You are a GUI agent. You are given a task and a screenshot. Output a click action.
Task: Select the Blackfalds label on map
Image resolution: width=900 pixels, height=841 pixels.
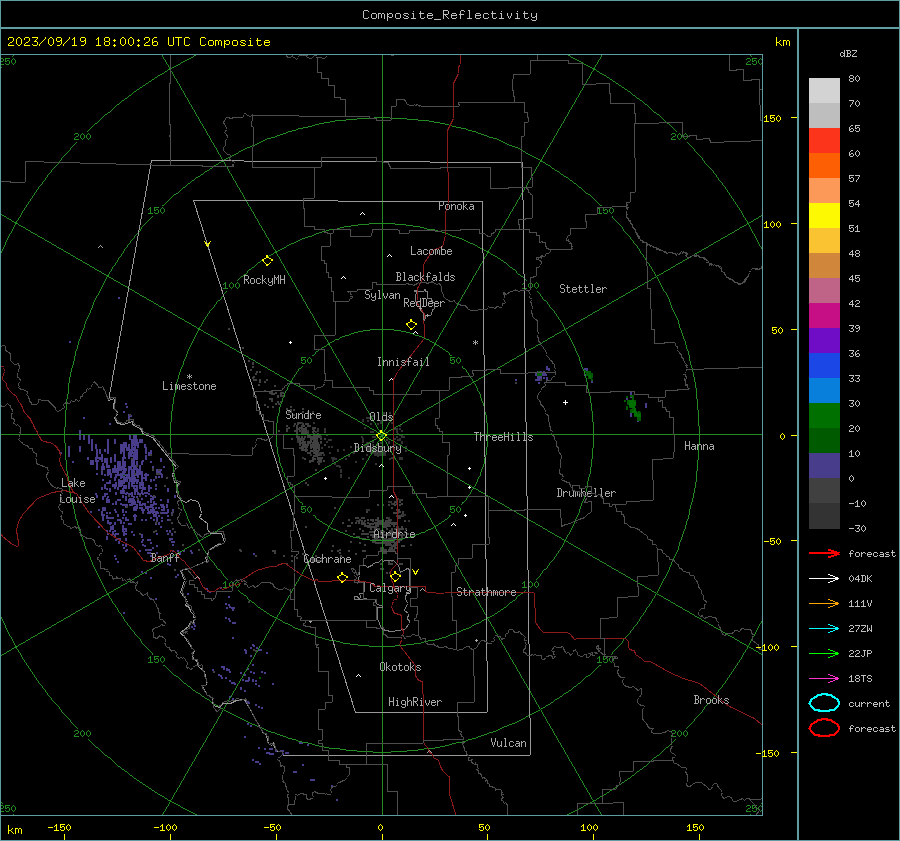coord(425,277)
